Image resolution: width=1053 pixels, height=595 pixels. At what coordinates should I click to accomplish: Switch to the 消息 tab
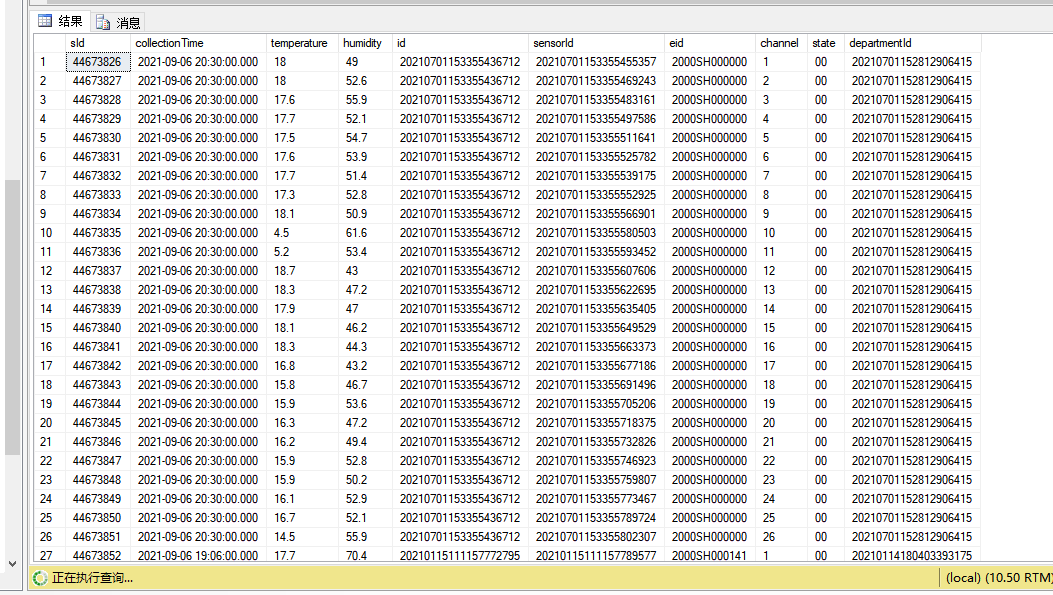(x=119, y=22)
